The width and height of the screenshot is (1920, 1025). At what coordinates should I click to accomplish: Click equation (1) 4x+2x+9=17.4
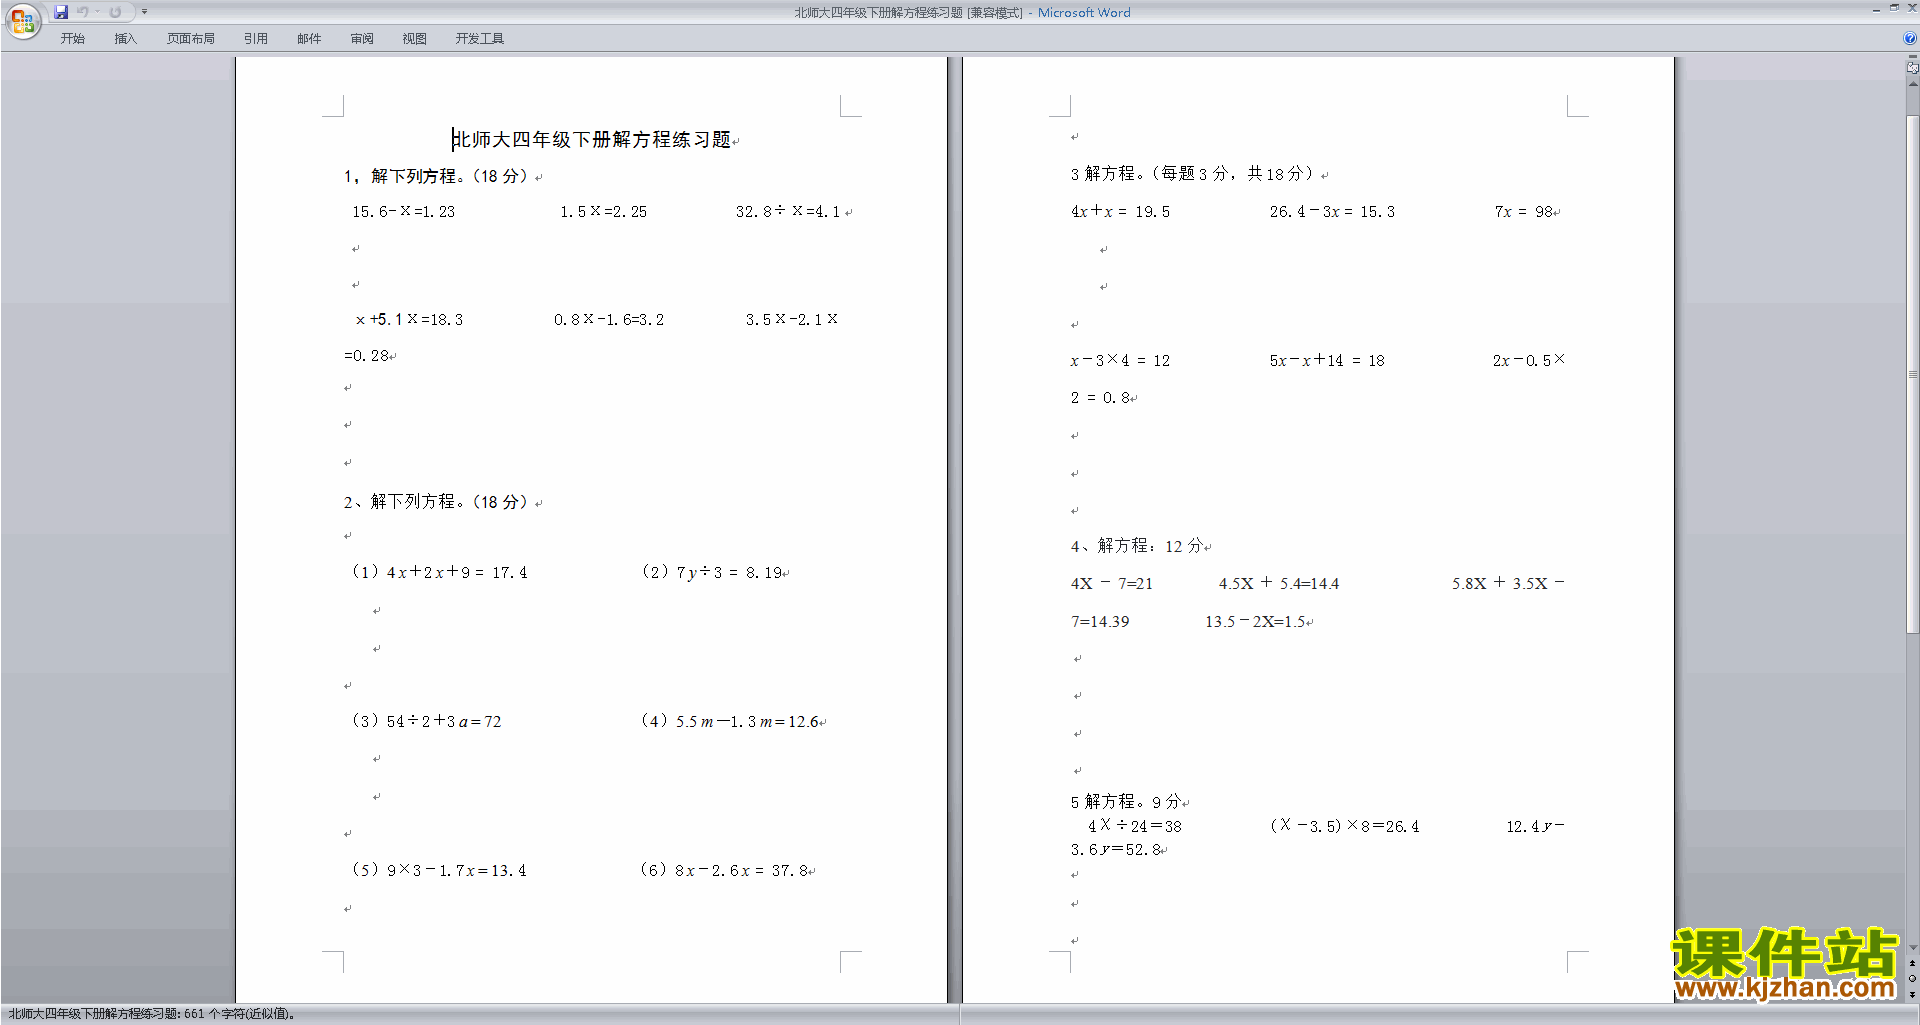coord(439,573)
